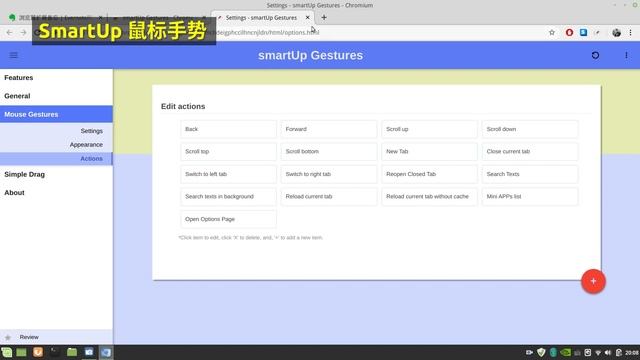The width and height of the screenshot is (640, 360).
Task: Open the Chromium three-dot menu
Action: tap(630, 32)
